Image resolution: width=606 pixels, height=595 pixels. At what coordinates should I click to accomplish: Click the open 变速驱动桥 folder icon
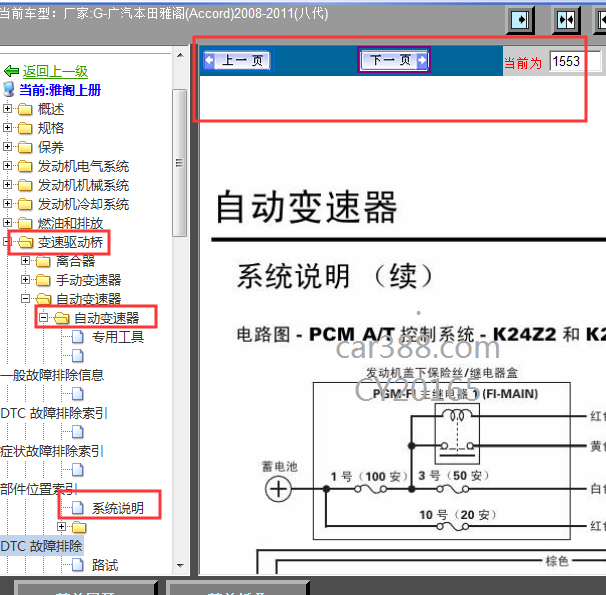coord(26,242)
